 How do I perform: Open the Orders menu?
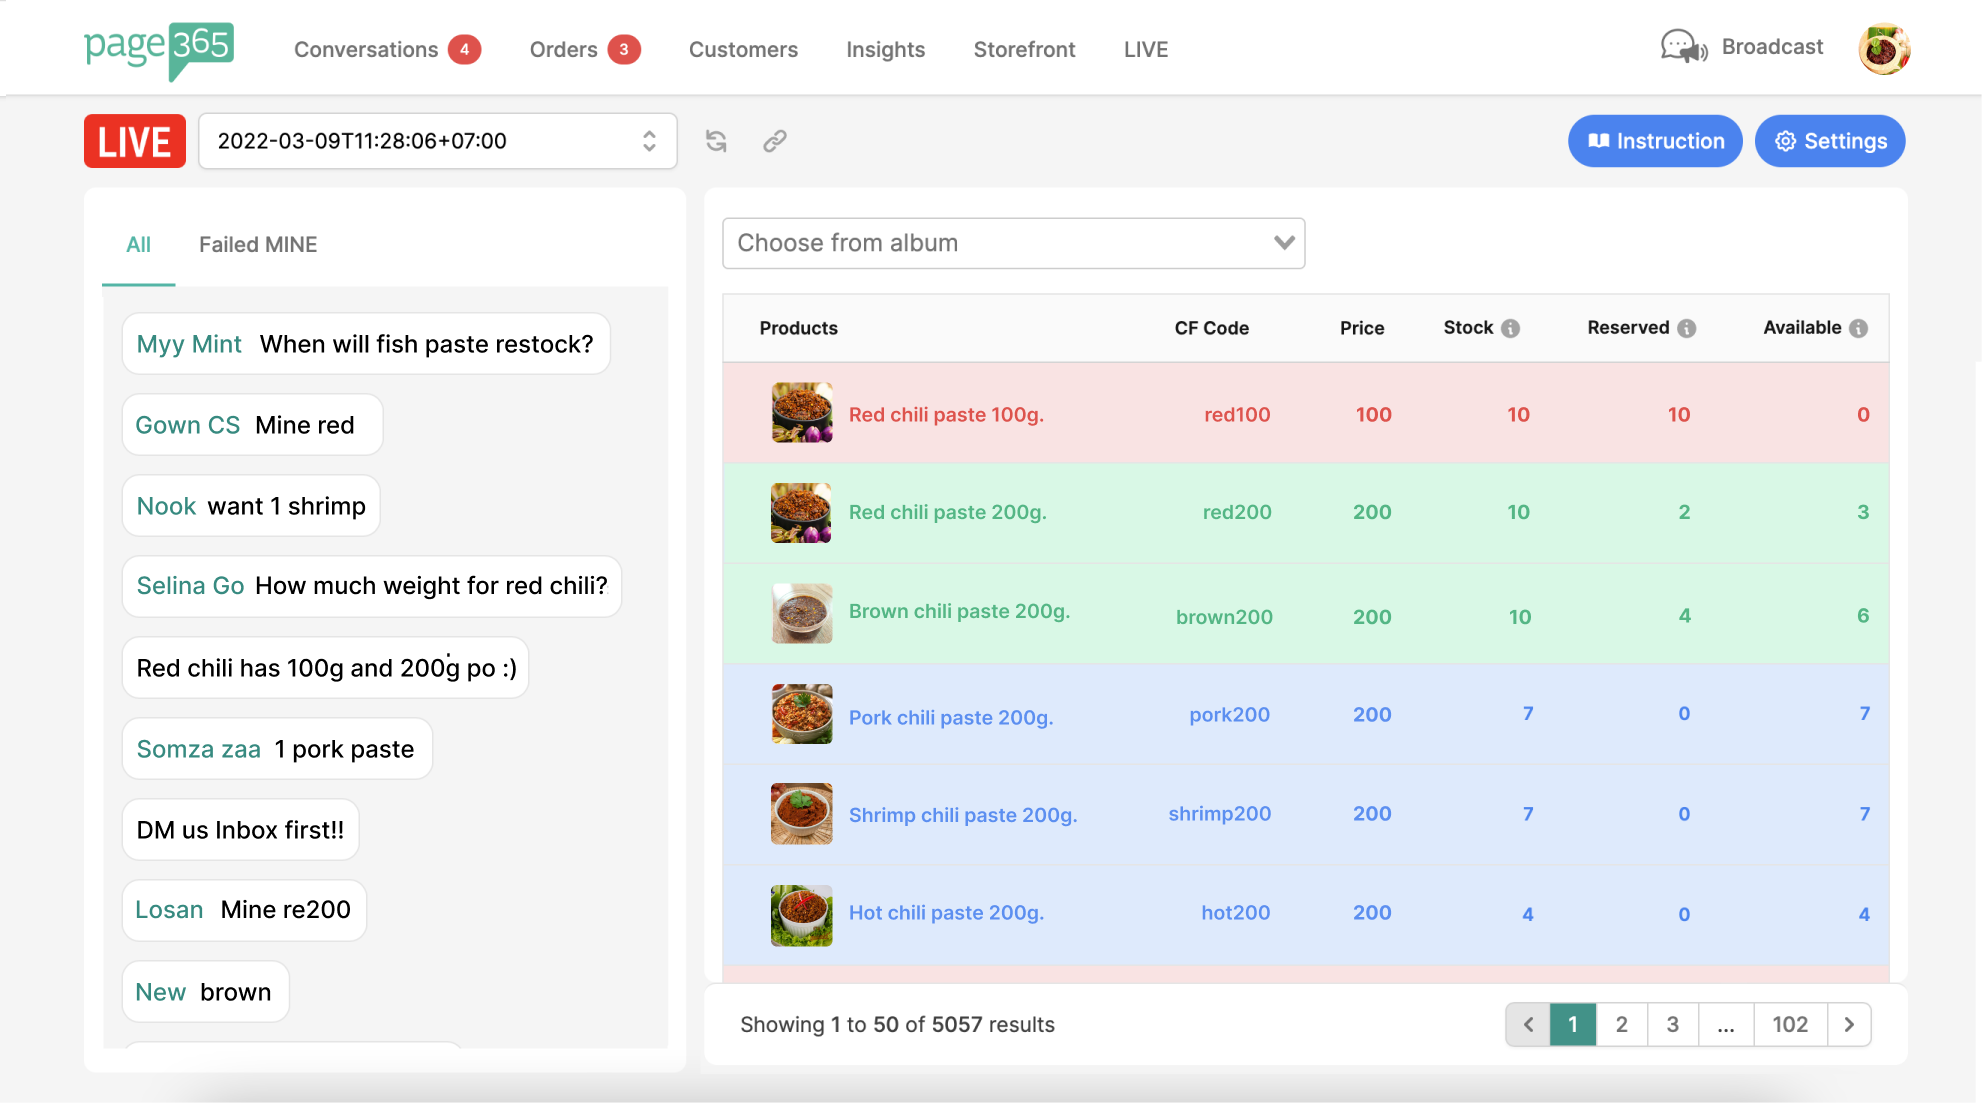[x=563, y=50]
